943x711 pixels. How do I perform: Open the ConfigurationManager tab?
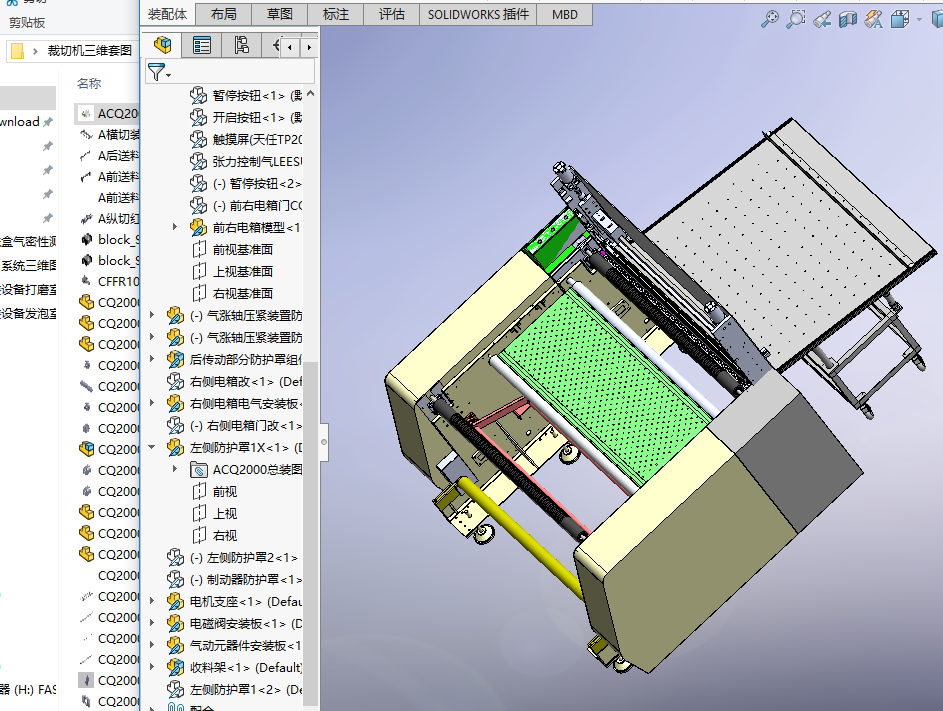[241, 45]
